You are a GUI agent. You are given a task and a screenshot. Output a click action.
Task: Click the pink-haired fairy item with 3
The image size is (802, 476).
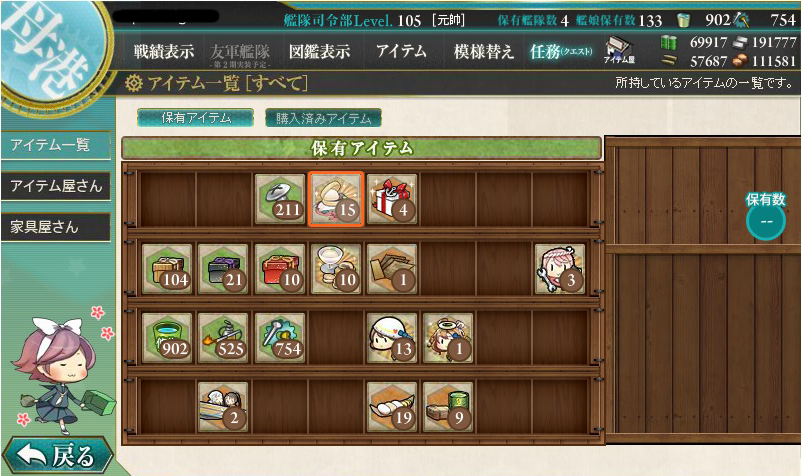(560, 269)
